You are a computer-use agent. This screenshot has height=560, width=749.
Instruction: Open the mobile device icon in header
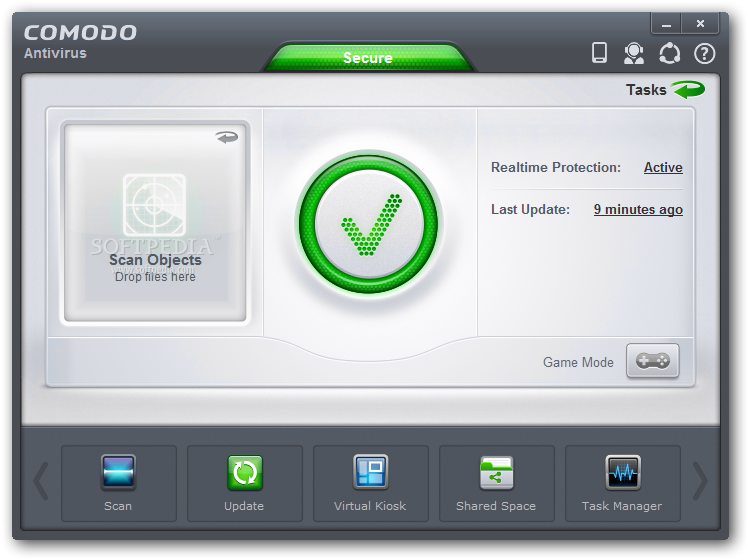point(599,53)
